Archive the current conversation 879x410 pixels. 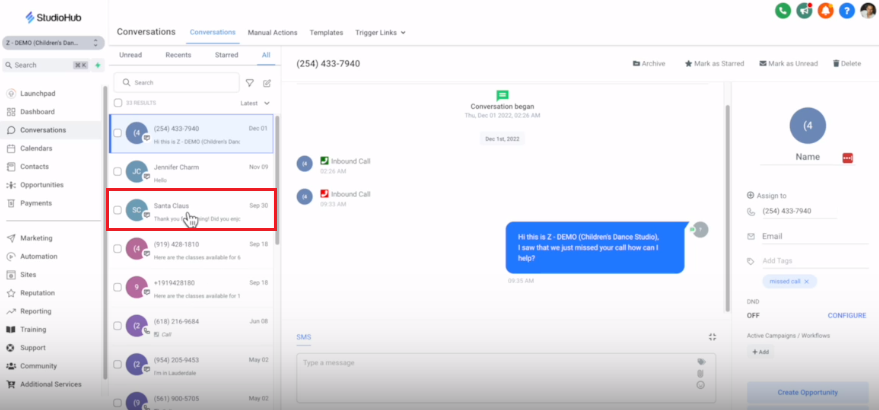(x=649, y=64)
